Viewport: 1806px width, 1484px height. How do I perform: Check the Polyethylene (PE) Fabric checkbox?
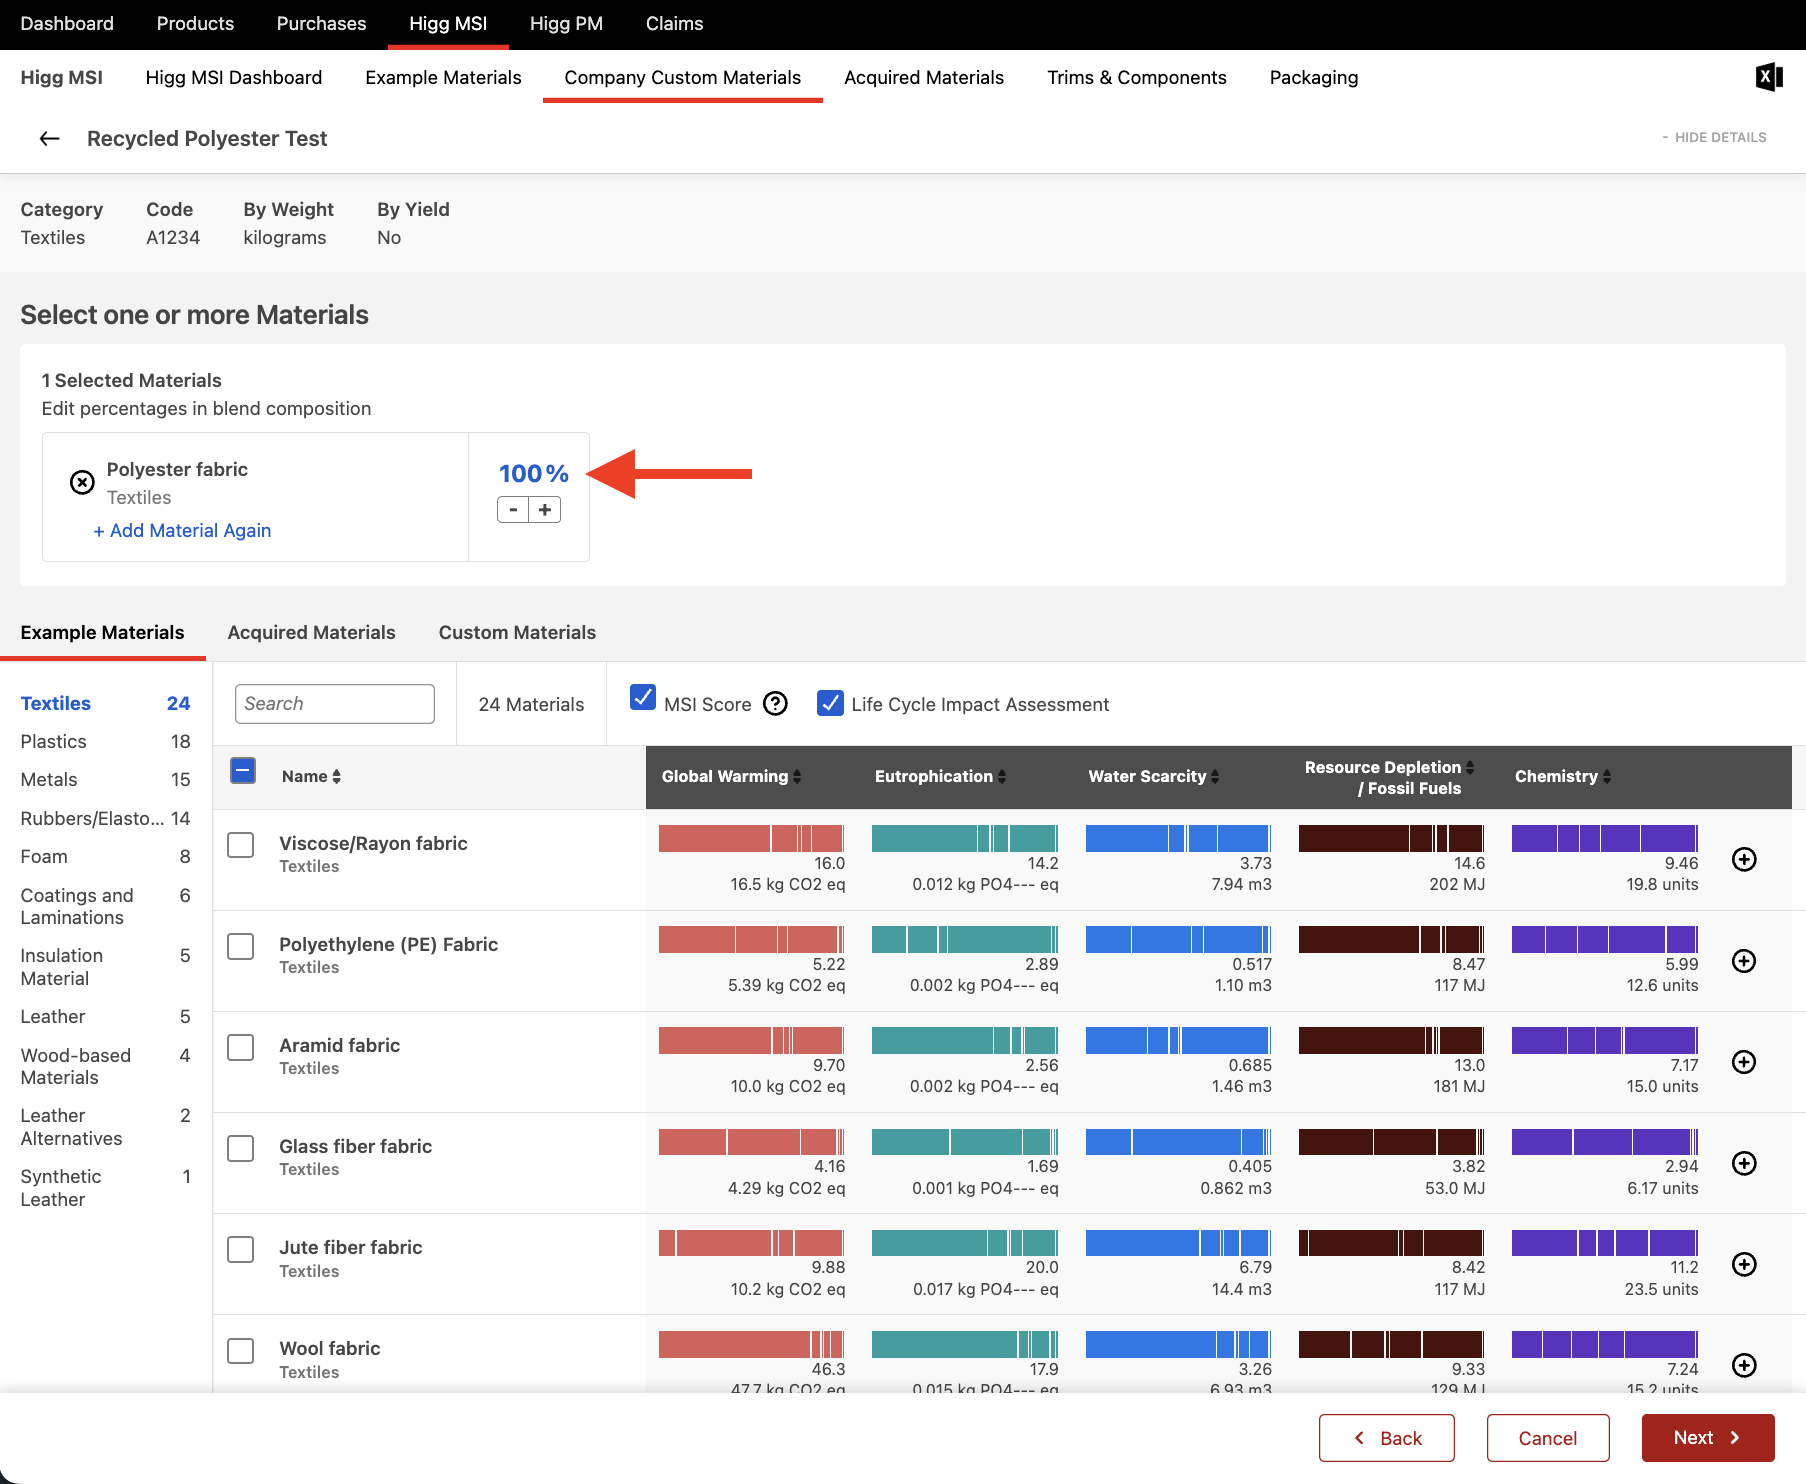point(241,946)
